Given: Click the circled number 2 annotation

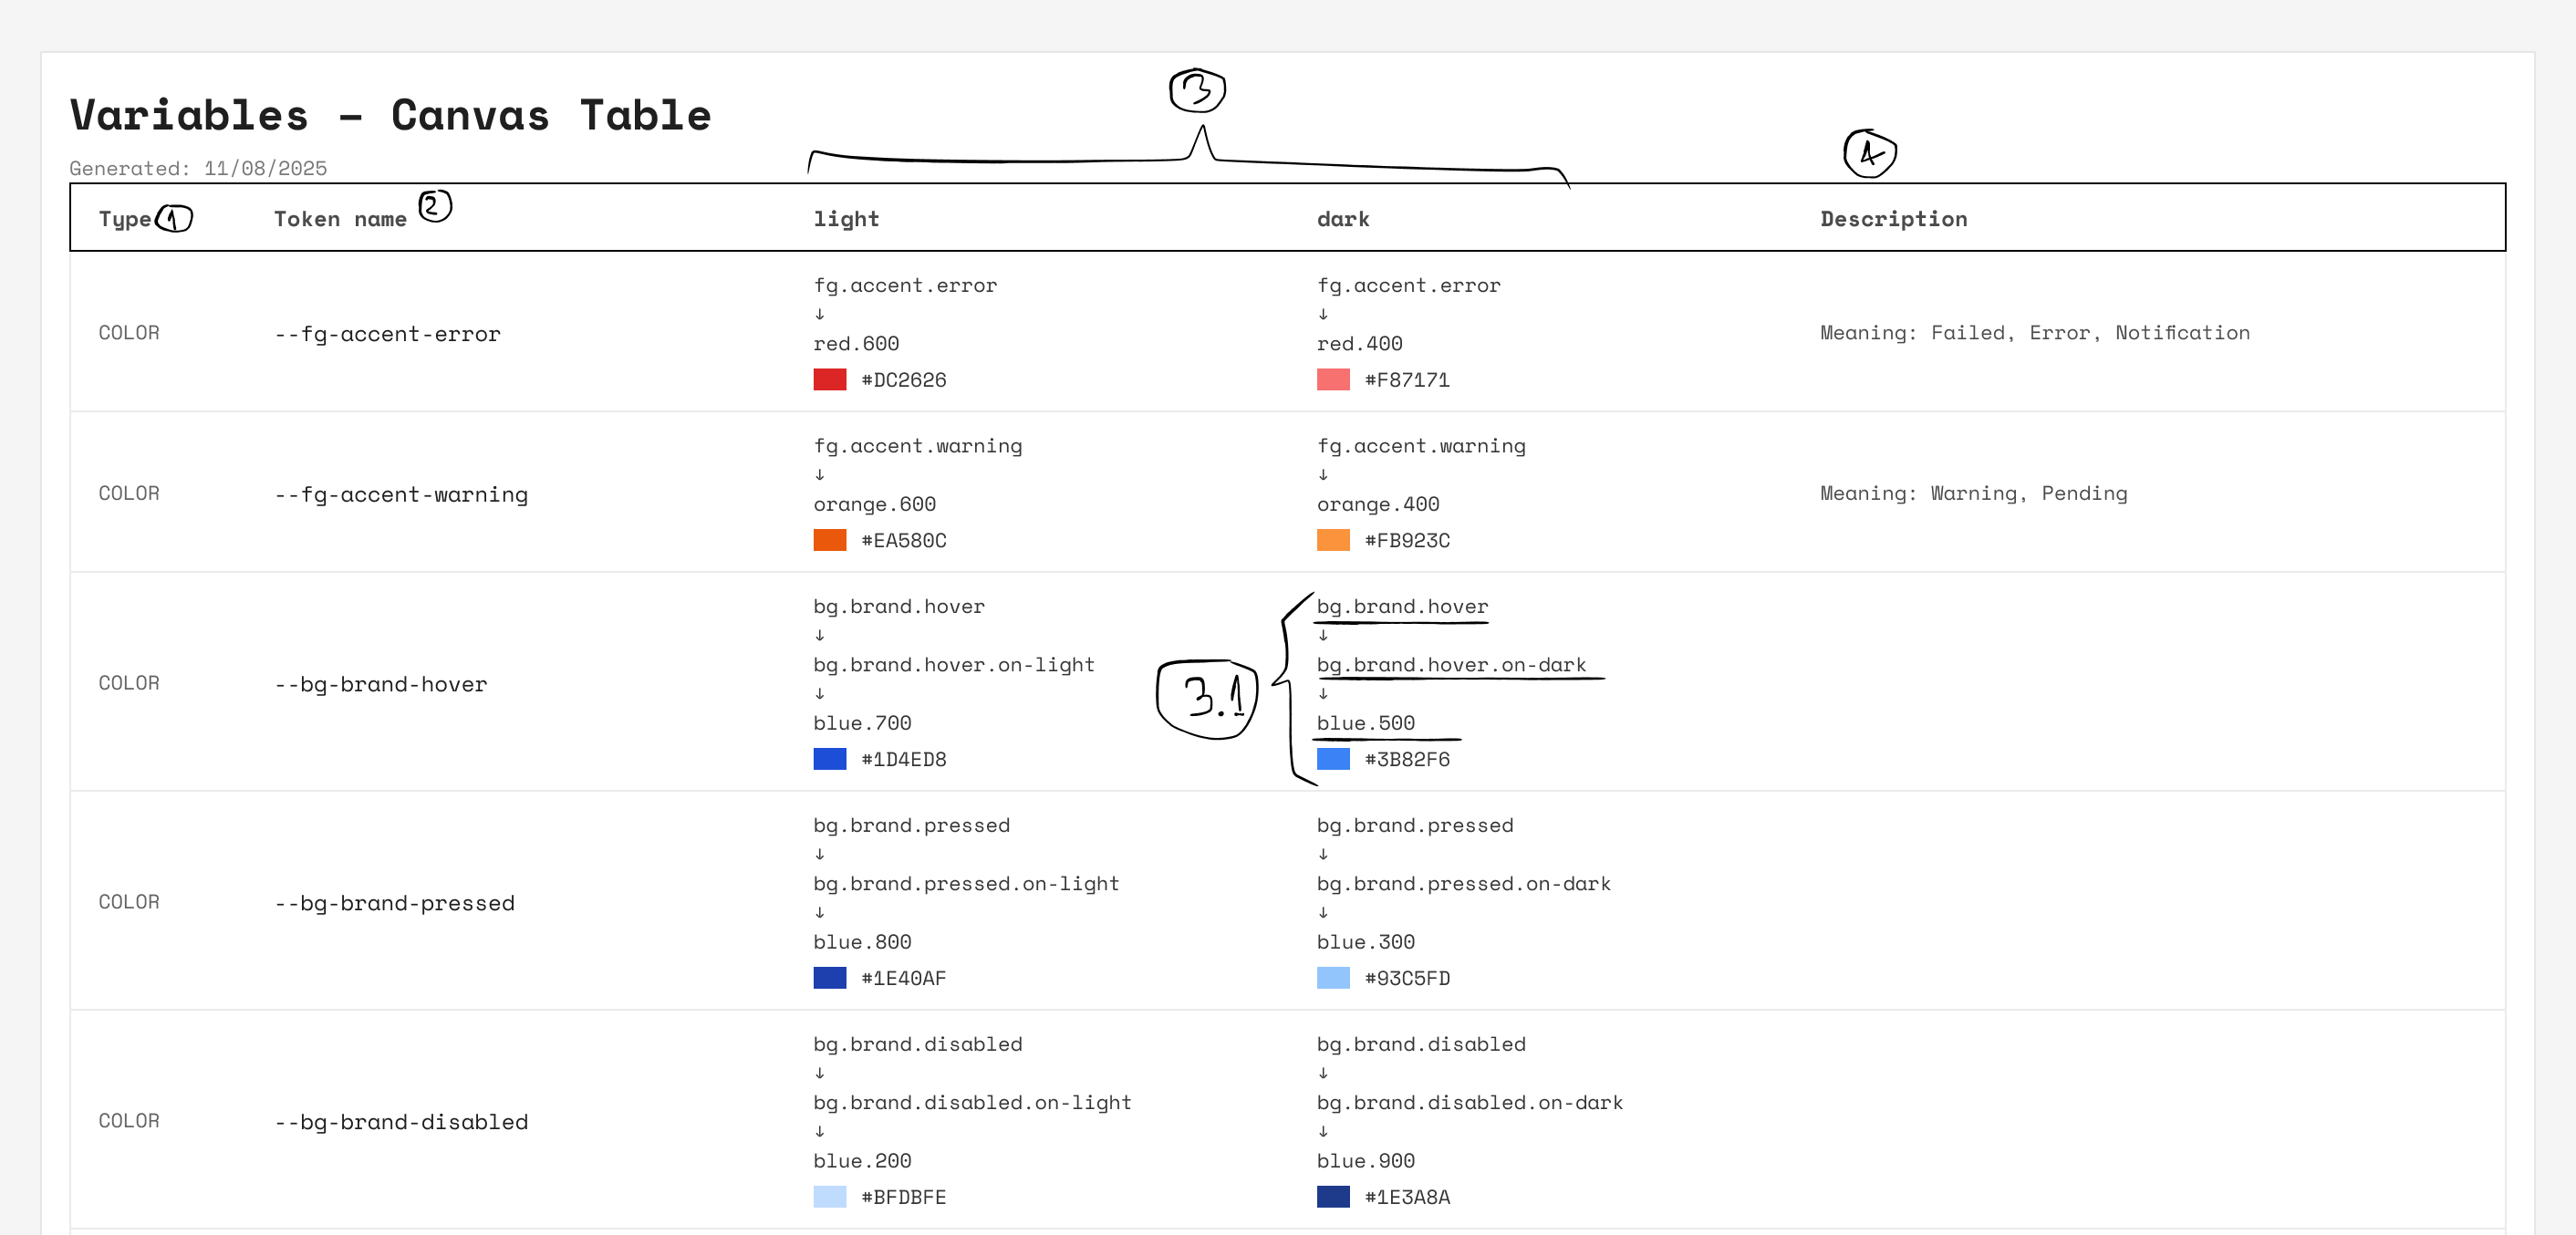Looking at the screenshot, I should 434,206.
